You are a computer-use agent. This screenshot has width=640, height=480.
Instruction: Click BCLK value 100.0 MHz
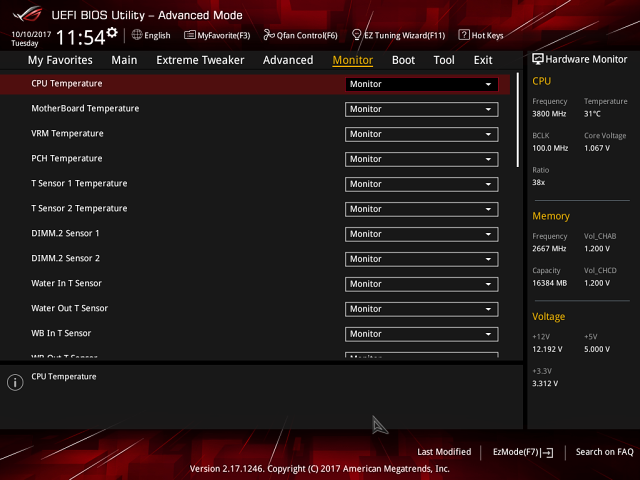click(x=550, y=148)
